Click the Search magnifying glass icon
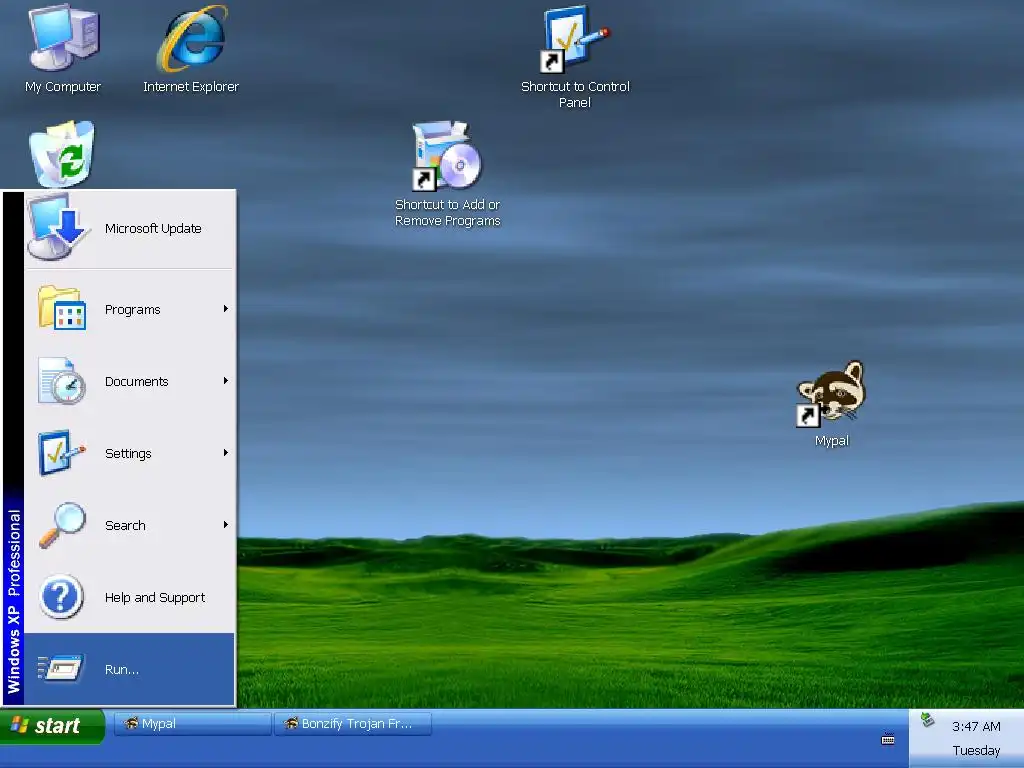Image resolution: width=1024 pixels, height=768 pixels. (61, 524)
